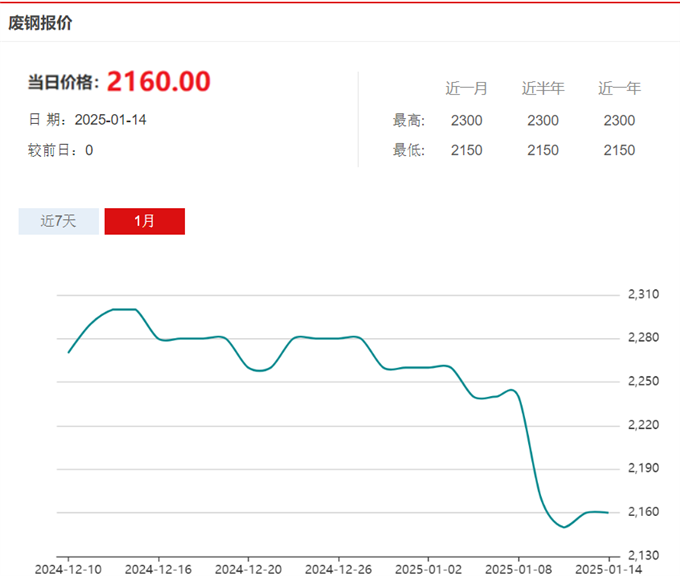Click x-axis label 2024-12-10

[x=68, y=569]
